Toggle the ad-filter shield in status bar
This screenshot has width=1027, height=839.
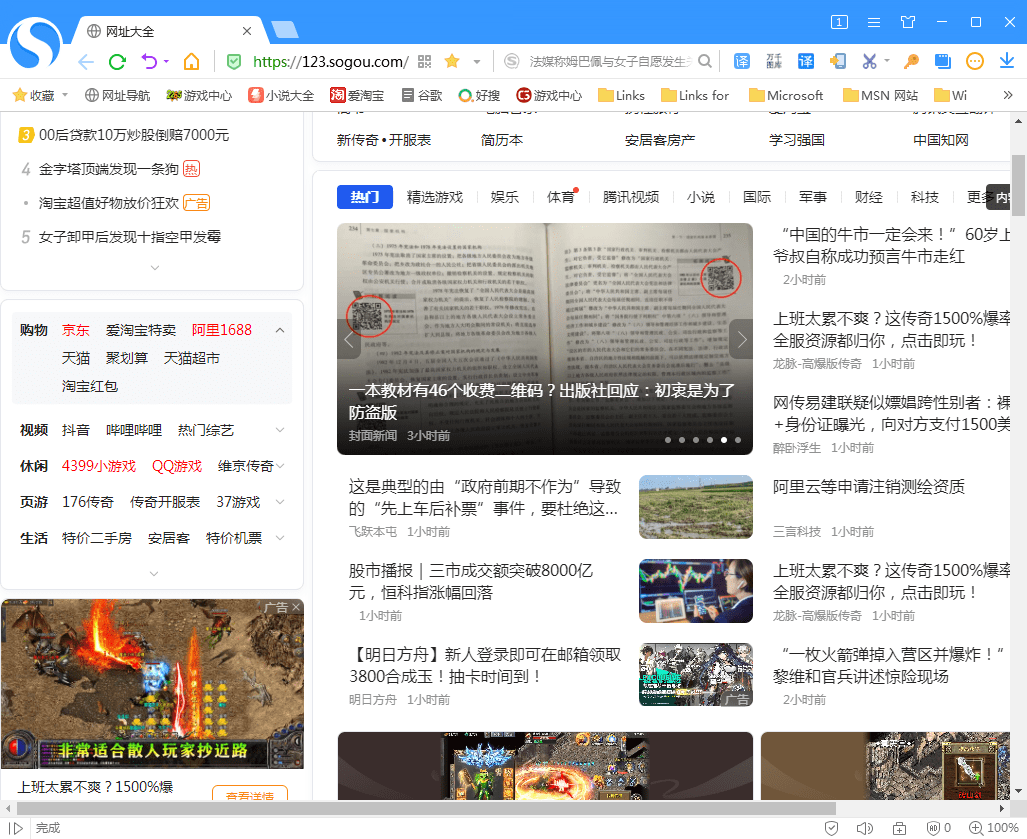(x=933, y=828)
